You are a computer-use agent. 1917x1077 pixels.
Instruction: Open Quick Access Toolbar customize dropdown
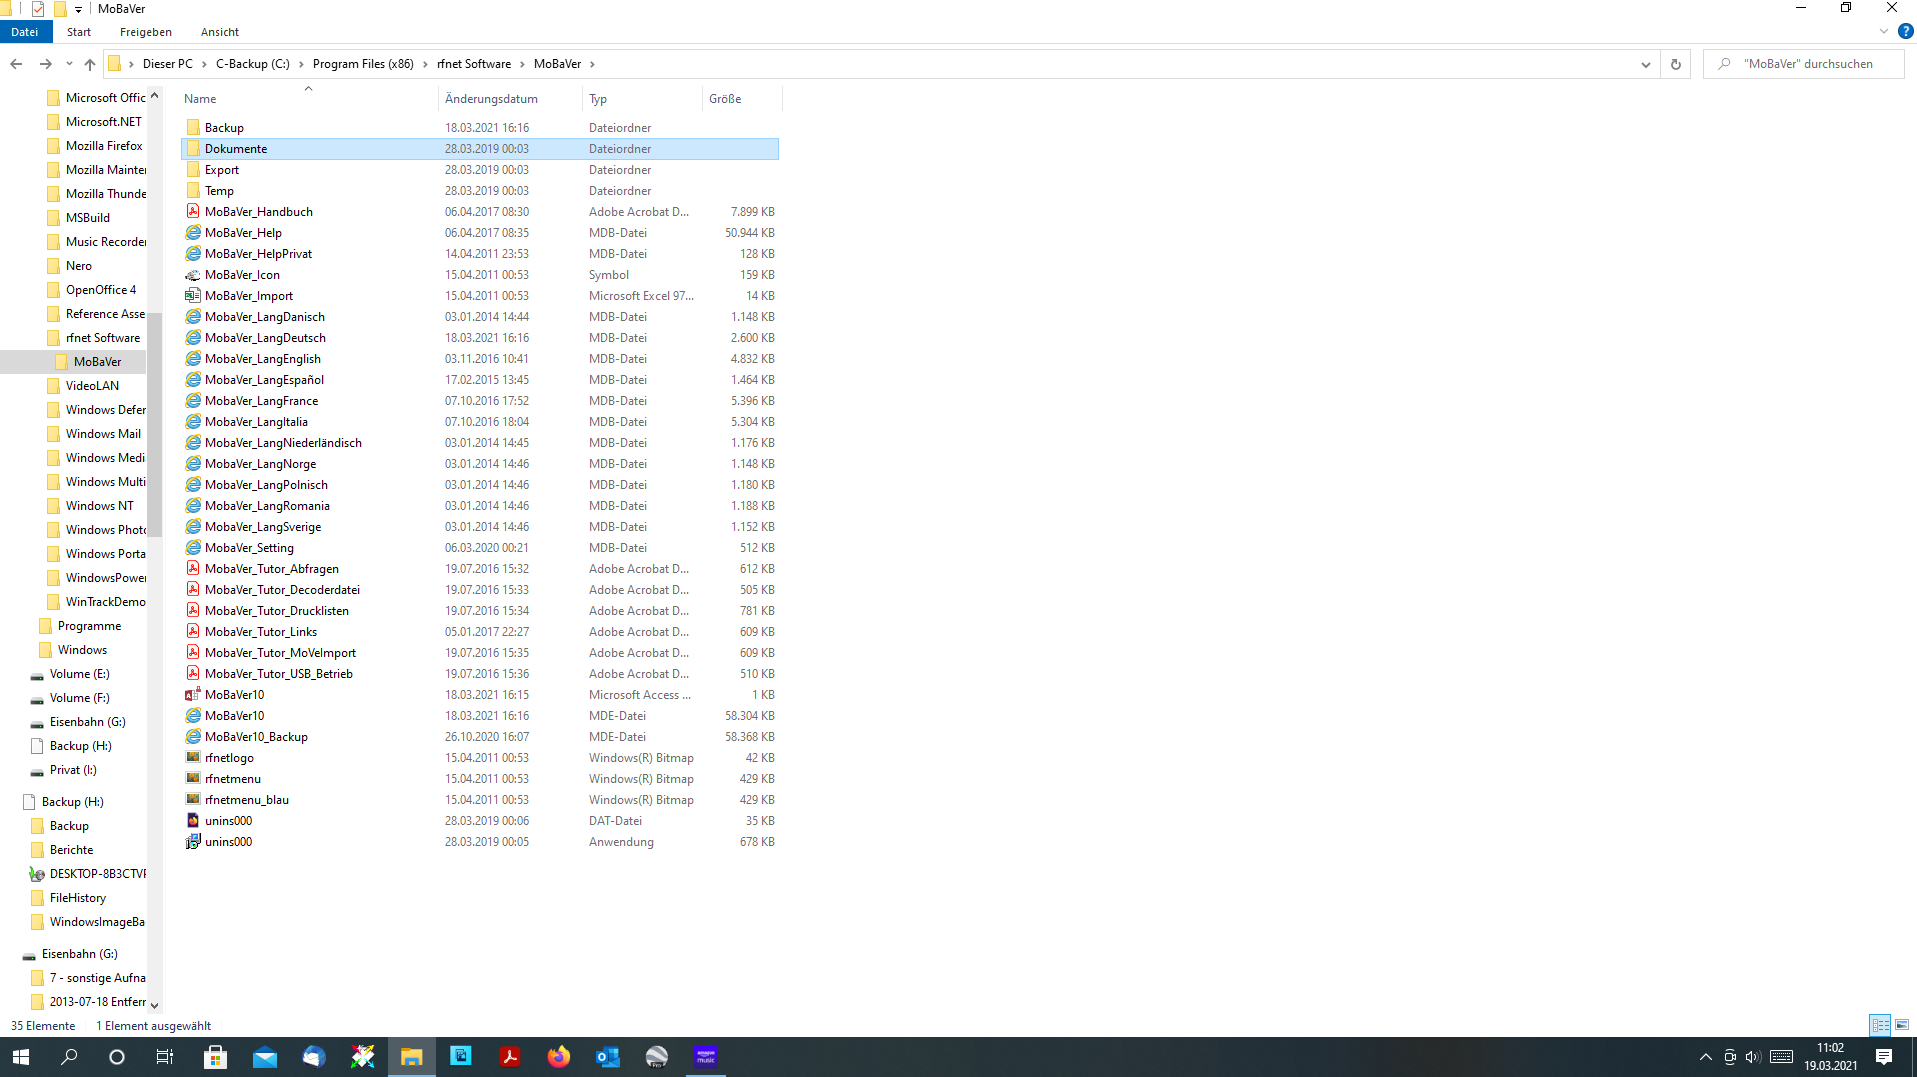pyautogui.click(x=78, y=9)
